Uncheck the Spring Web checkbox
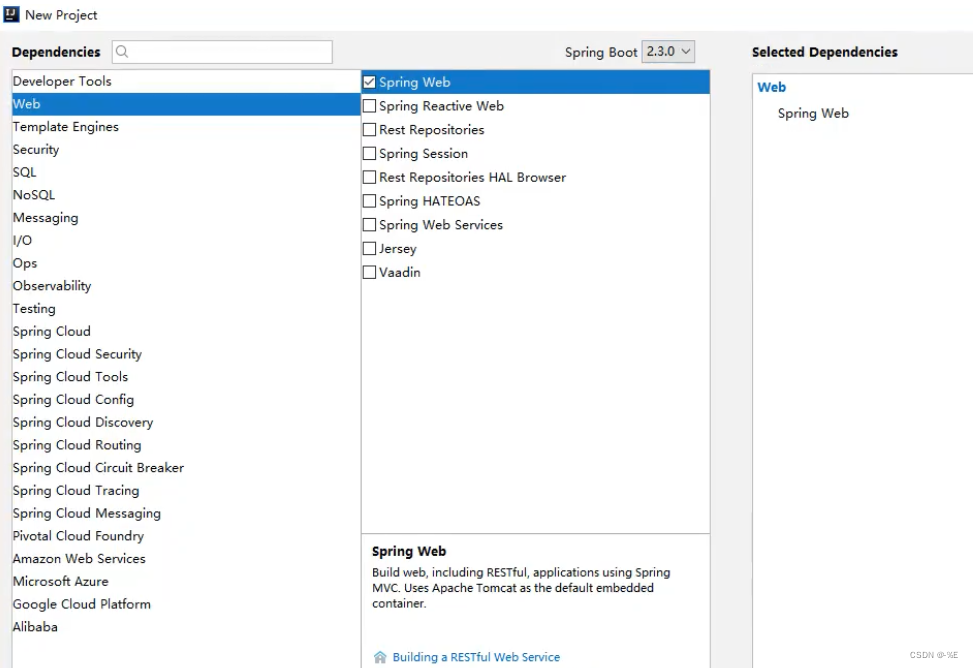The width and height of the screenshot is (973, 668). pos(369,82)
